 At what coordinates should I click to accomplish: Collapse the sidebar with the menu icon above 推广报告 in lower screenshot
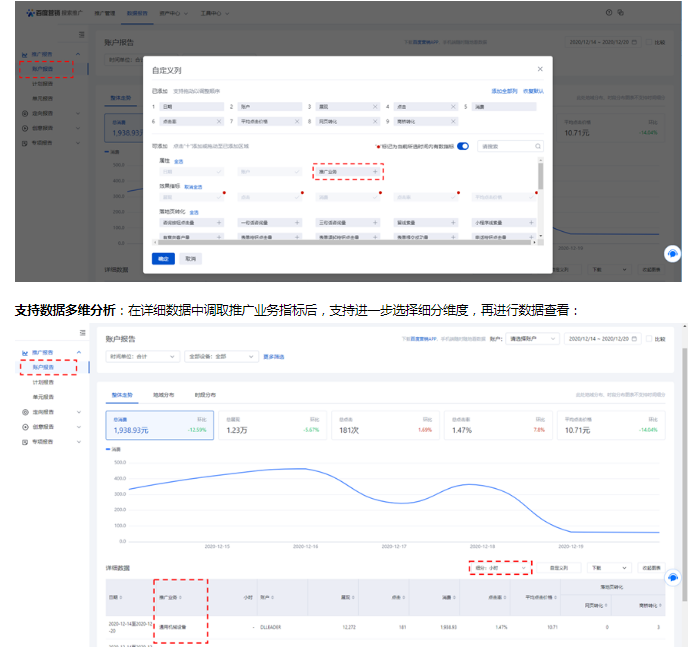(82, 332)
